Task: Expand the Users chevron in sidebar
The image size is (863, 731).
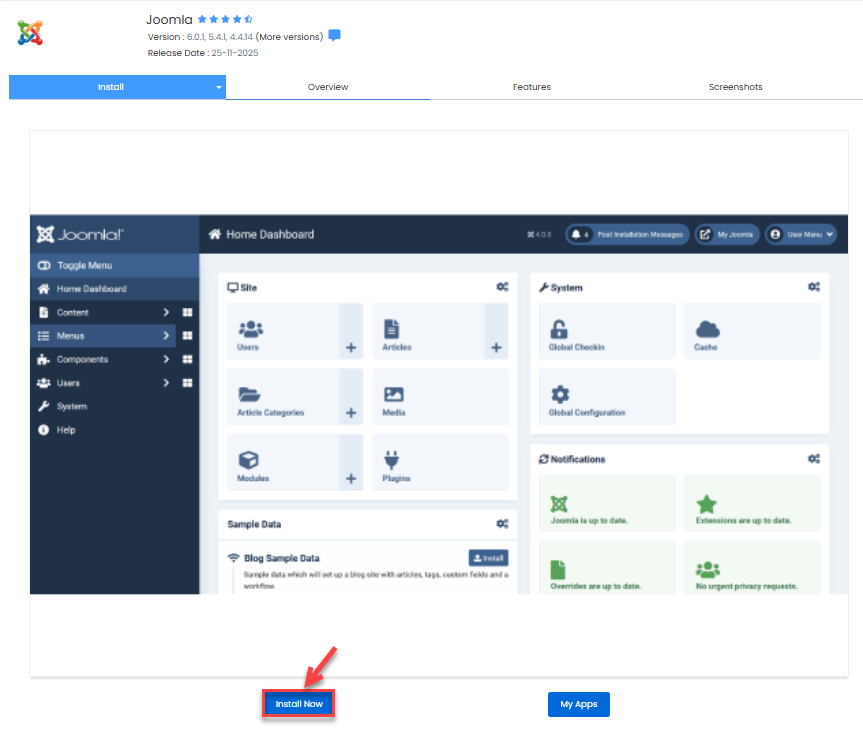Action: (166, 383)
